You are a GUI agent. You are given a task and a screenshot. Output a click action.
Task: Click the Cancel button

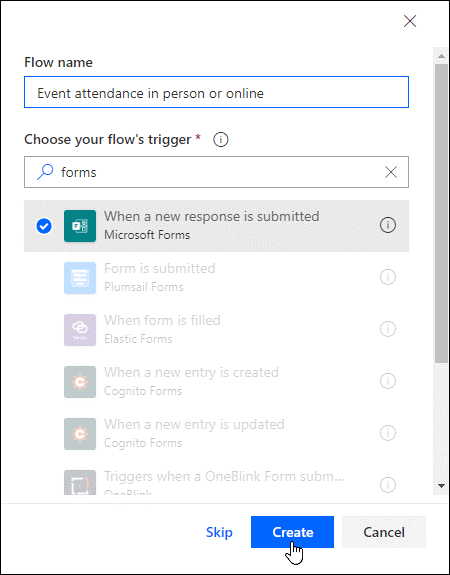click(x=384, y=532)
